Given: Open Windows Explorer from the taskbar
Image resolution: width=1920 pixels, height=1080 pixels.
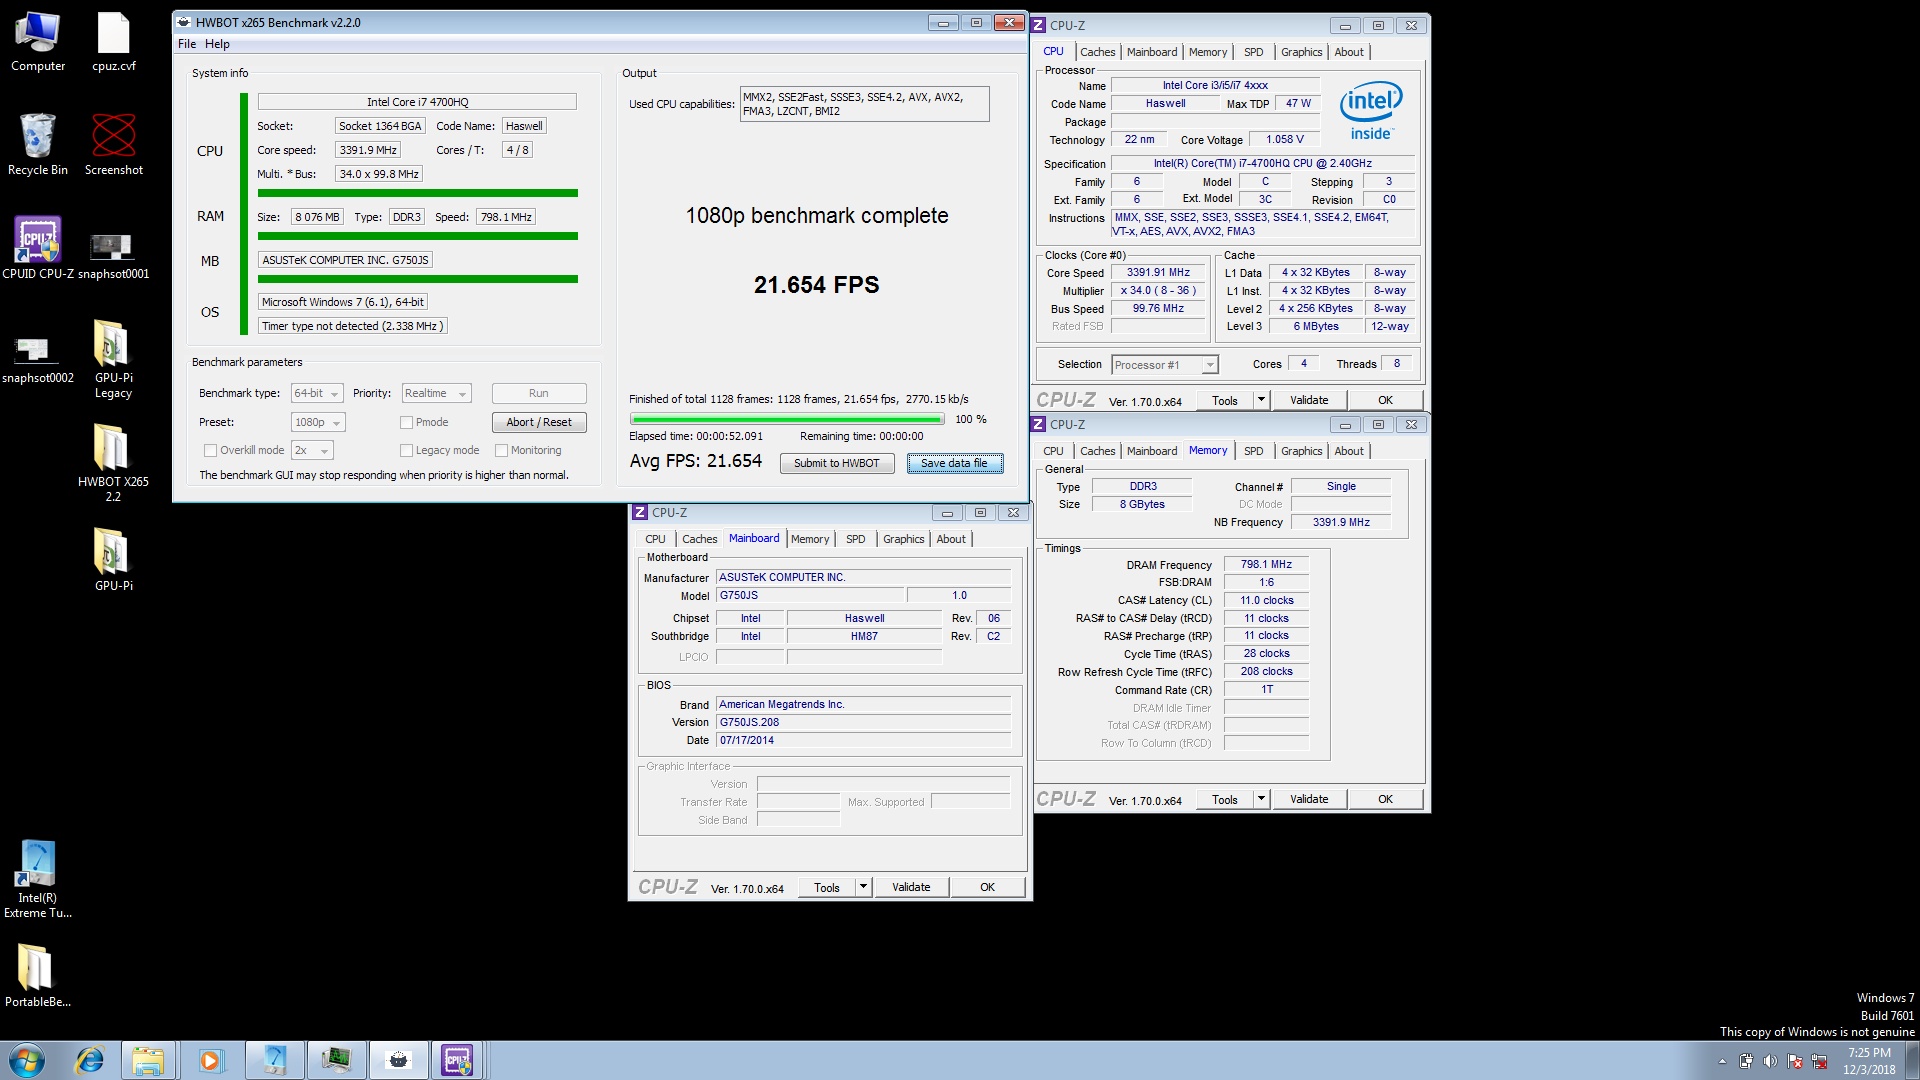Looking at the screenshot, I should pos(148,1060).
